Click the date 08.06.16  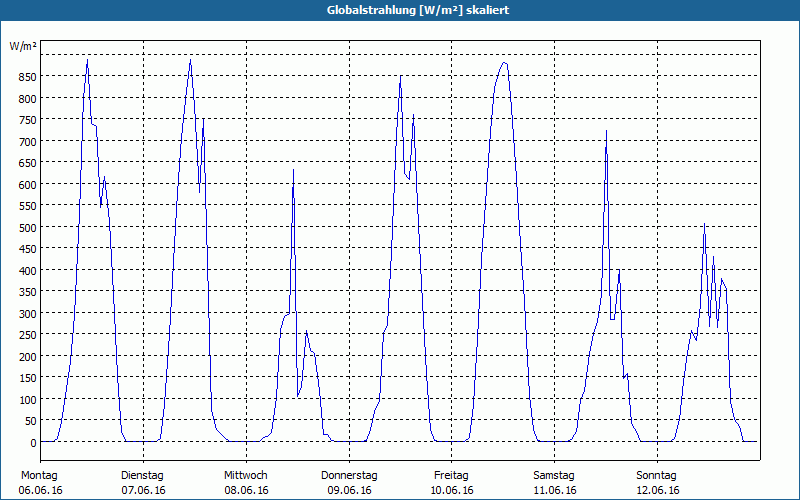tap(246, 490)
